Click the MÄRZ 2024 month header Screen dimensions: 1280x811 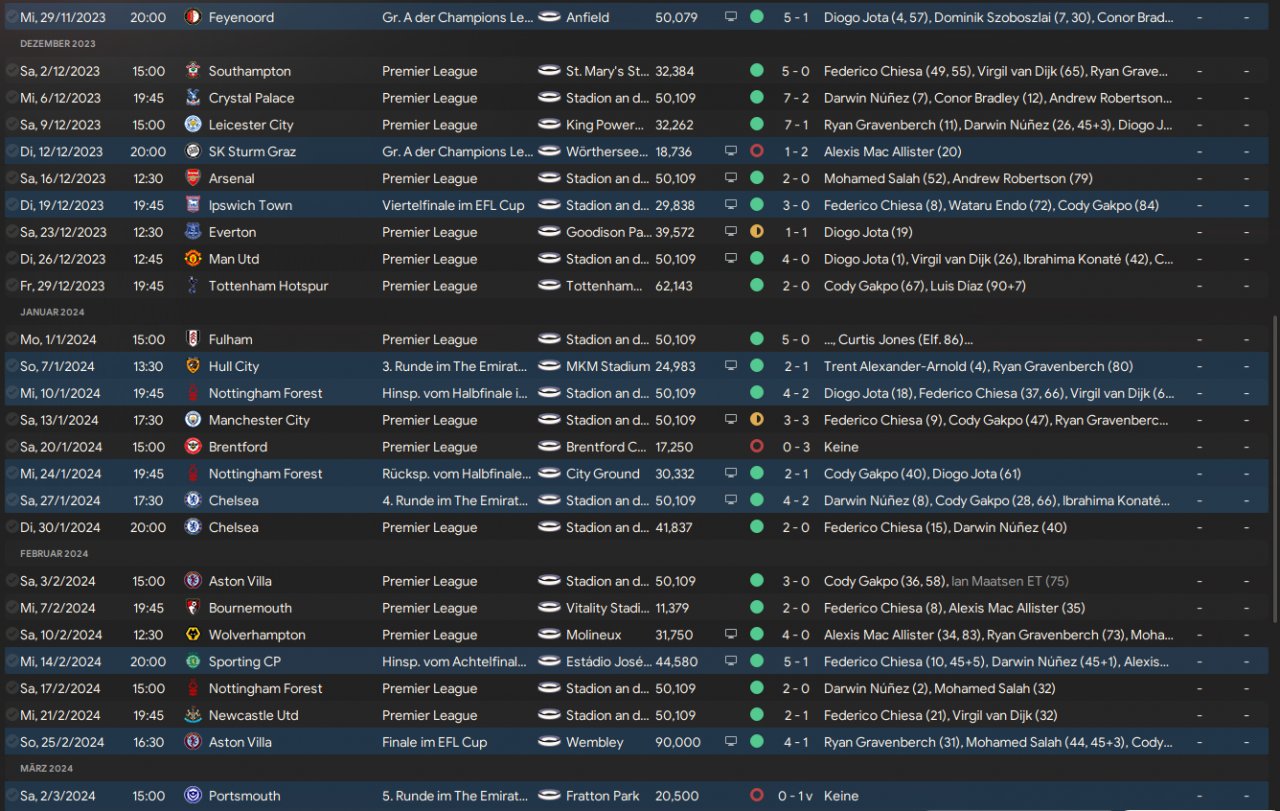pyautogui.click(x=46, y=769)
